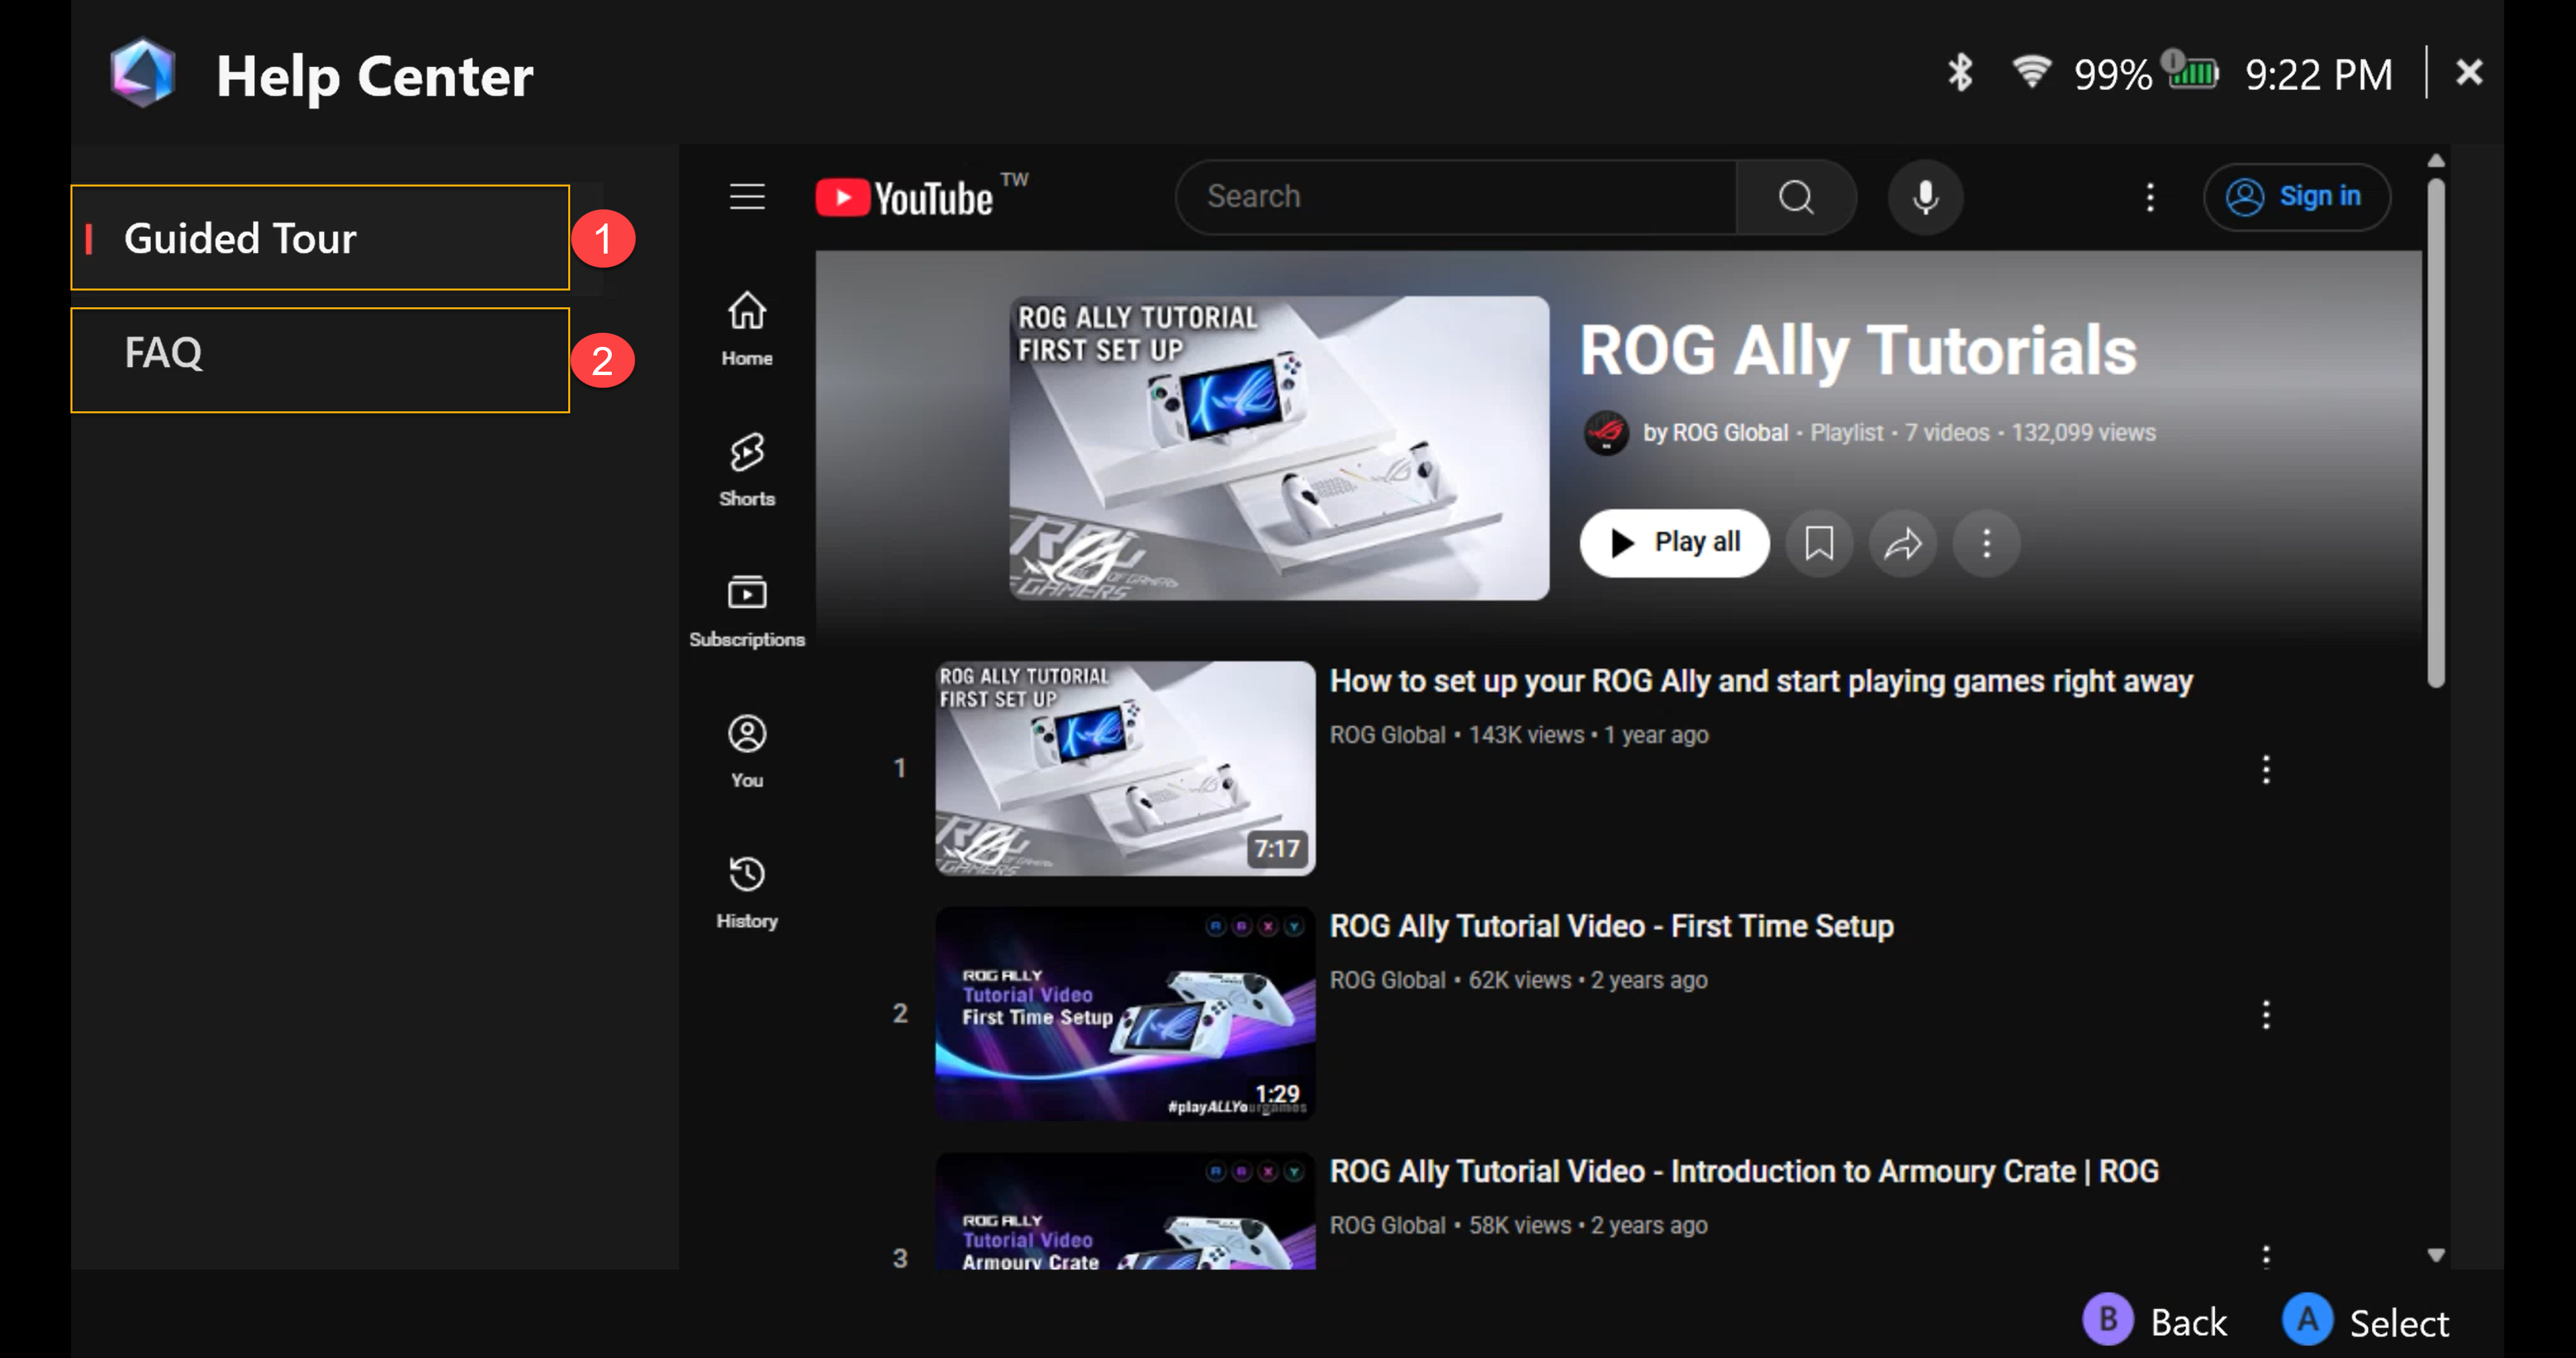Open First Time Setup video thumbnail
This screenshot has width=2576, height=1358.
(1124, 1013)
